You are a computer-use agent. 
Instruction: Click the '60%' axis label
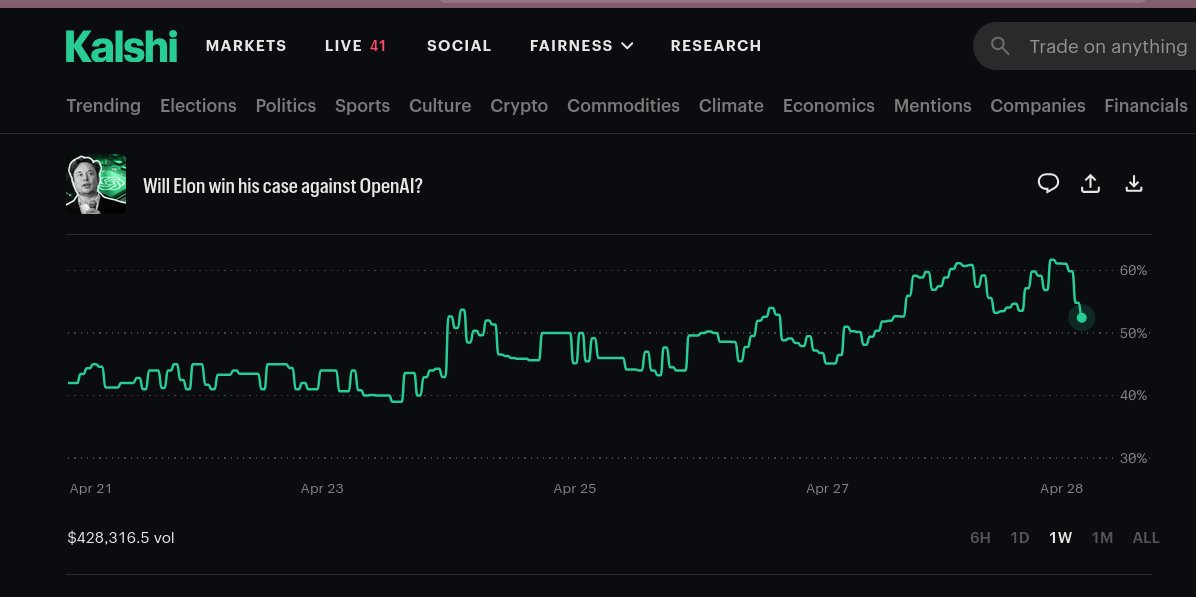point(1133,271)
